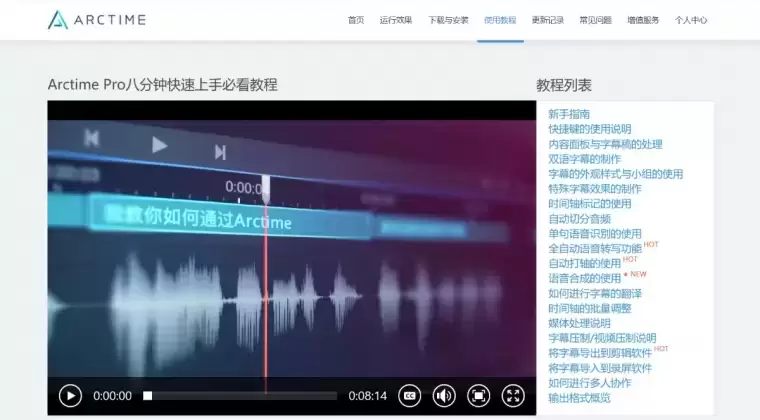
Task: Open 输出格式概览 tutorial
Action: (x=579, y=398)
